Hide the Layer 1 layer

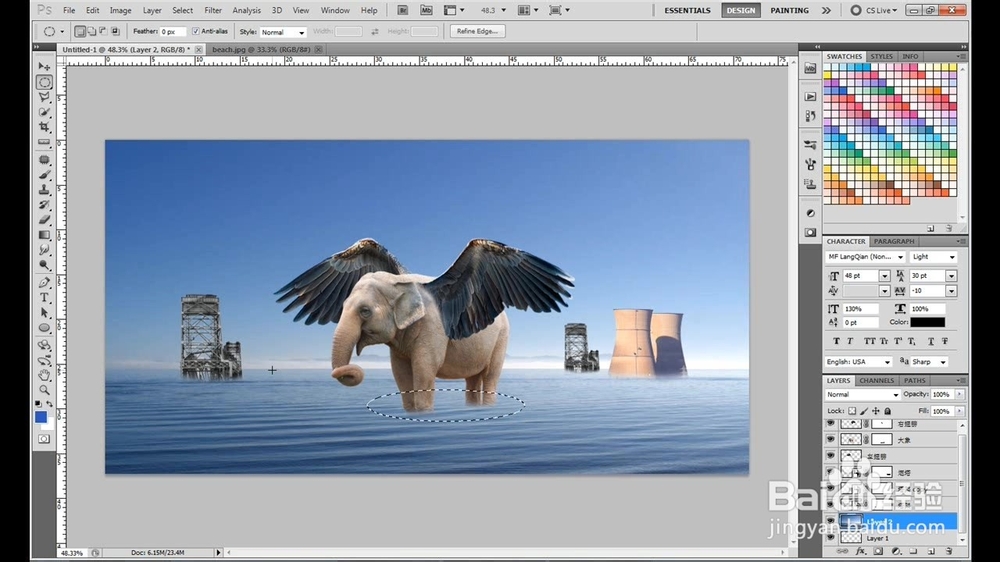830,538
